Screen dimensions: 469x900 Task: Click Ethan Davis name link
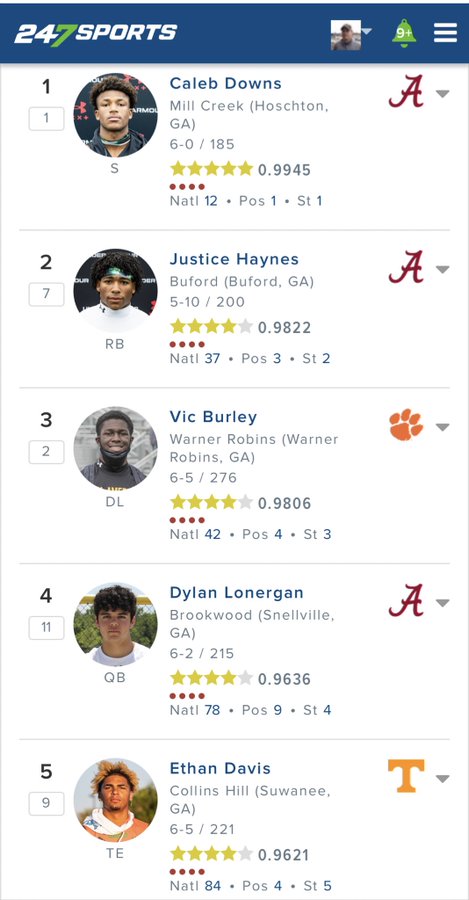pyautogui.click(x=220, y=768)
